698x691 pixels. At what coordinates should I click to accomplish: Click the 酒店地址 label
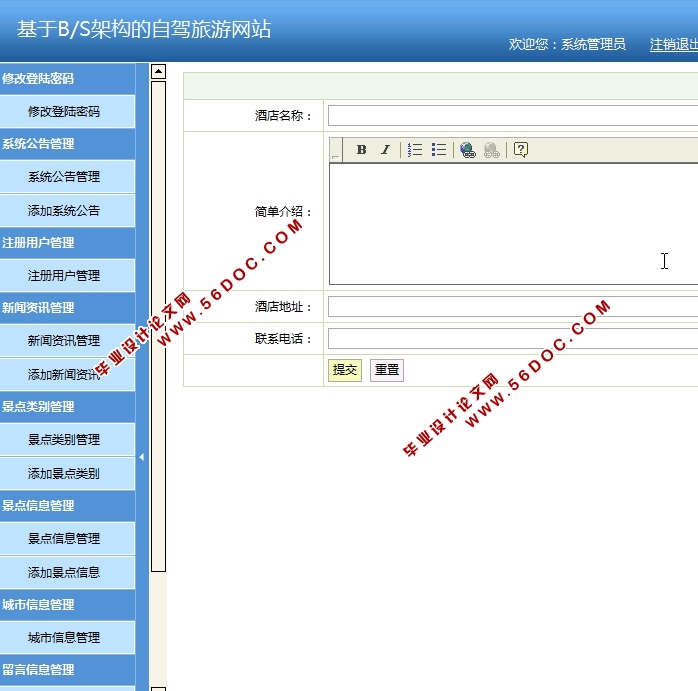[283, 307]
